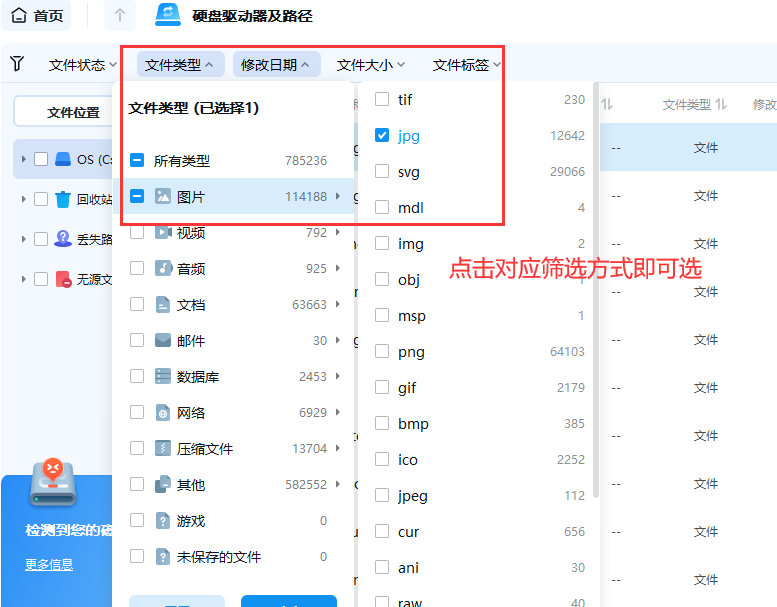Check the svg file type

(x=382, y=171)
